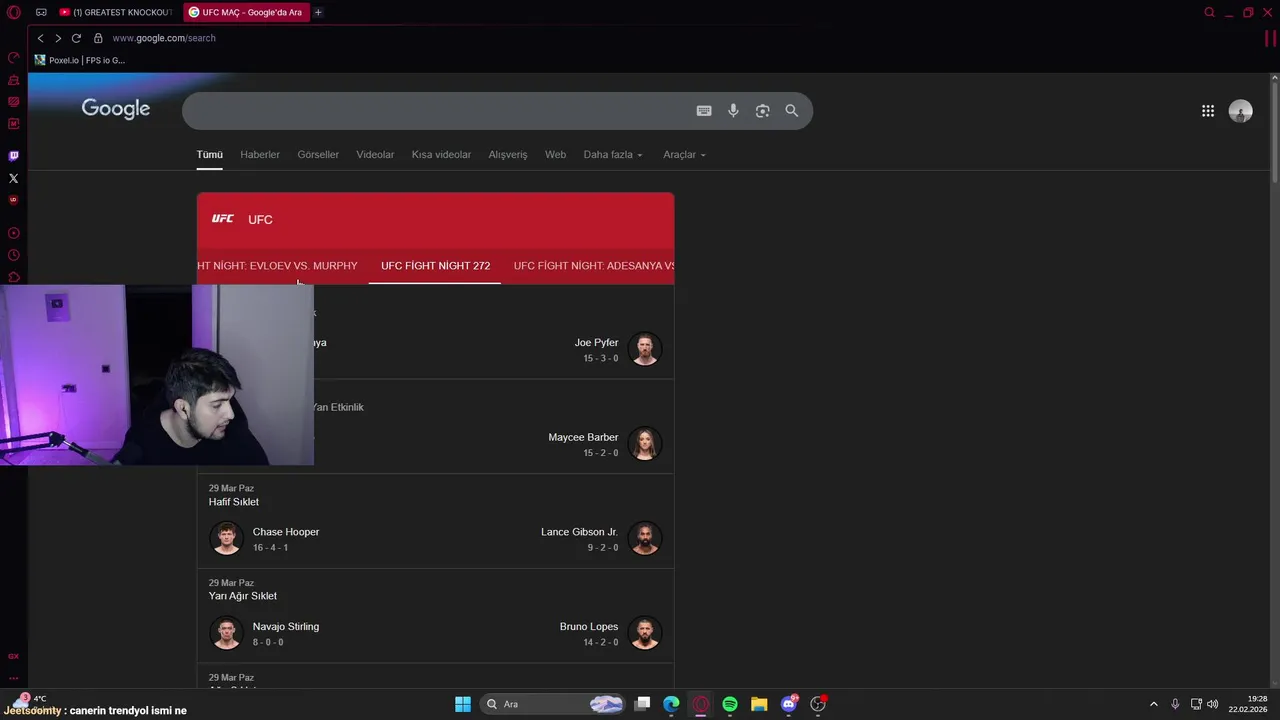The height and width of the screenshot is (720, 1280).
Task: Click the Opera tab search icon at top right
Action: pyautogui.click(x=1209, y=12)
